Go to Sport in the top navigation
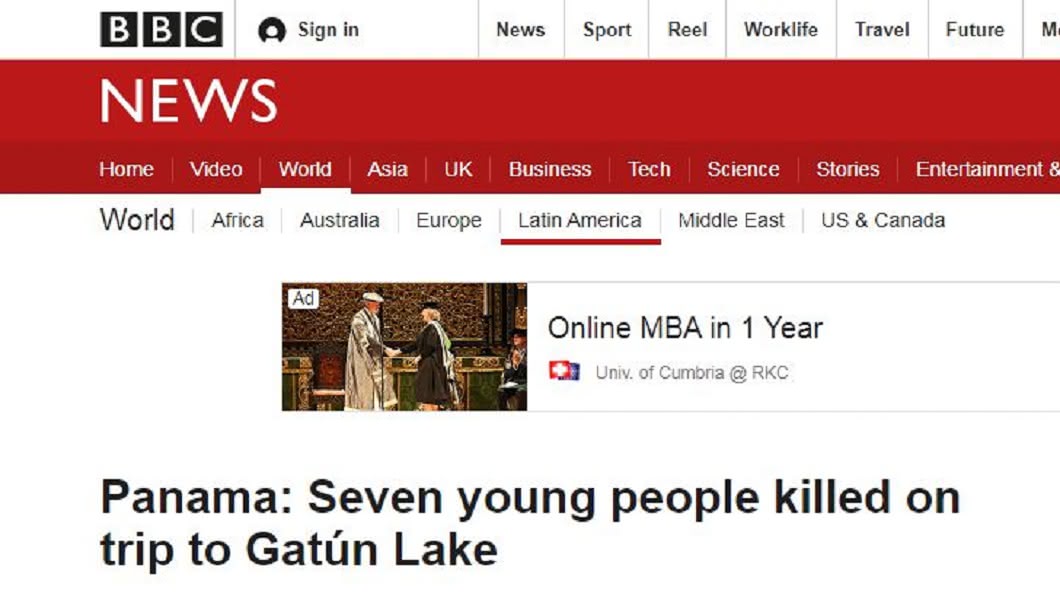This screenshot has height=596, width=1060. [x=607, y=30]
